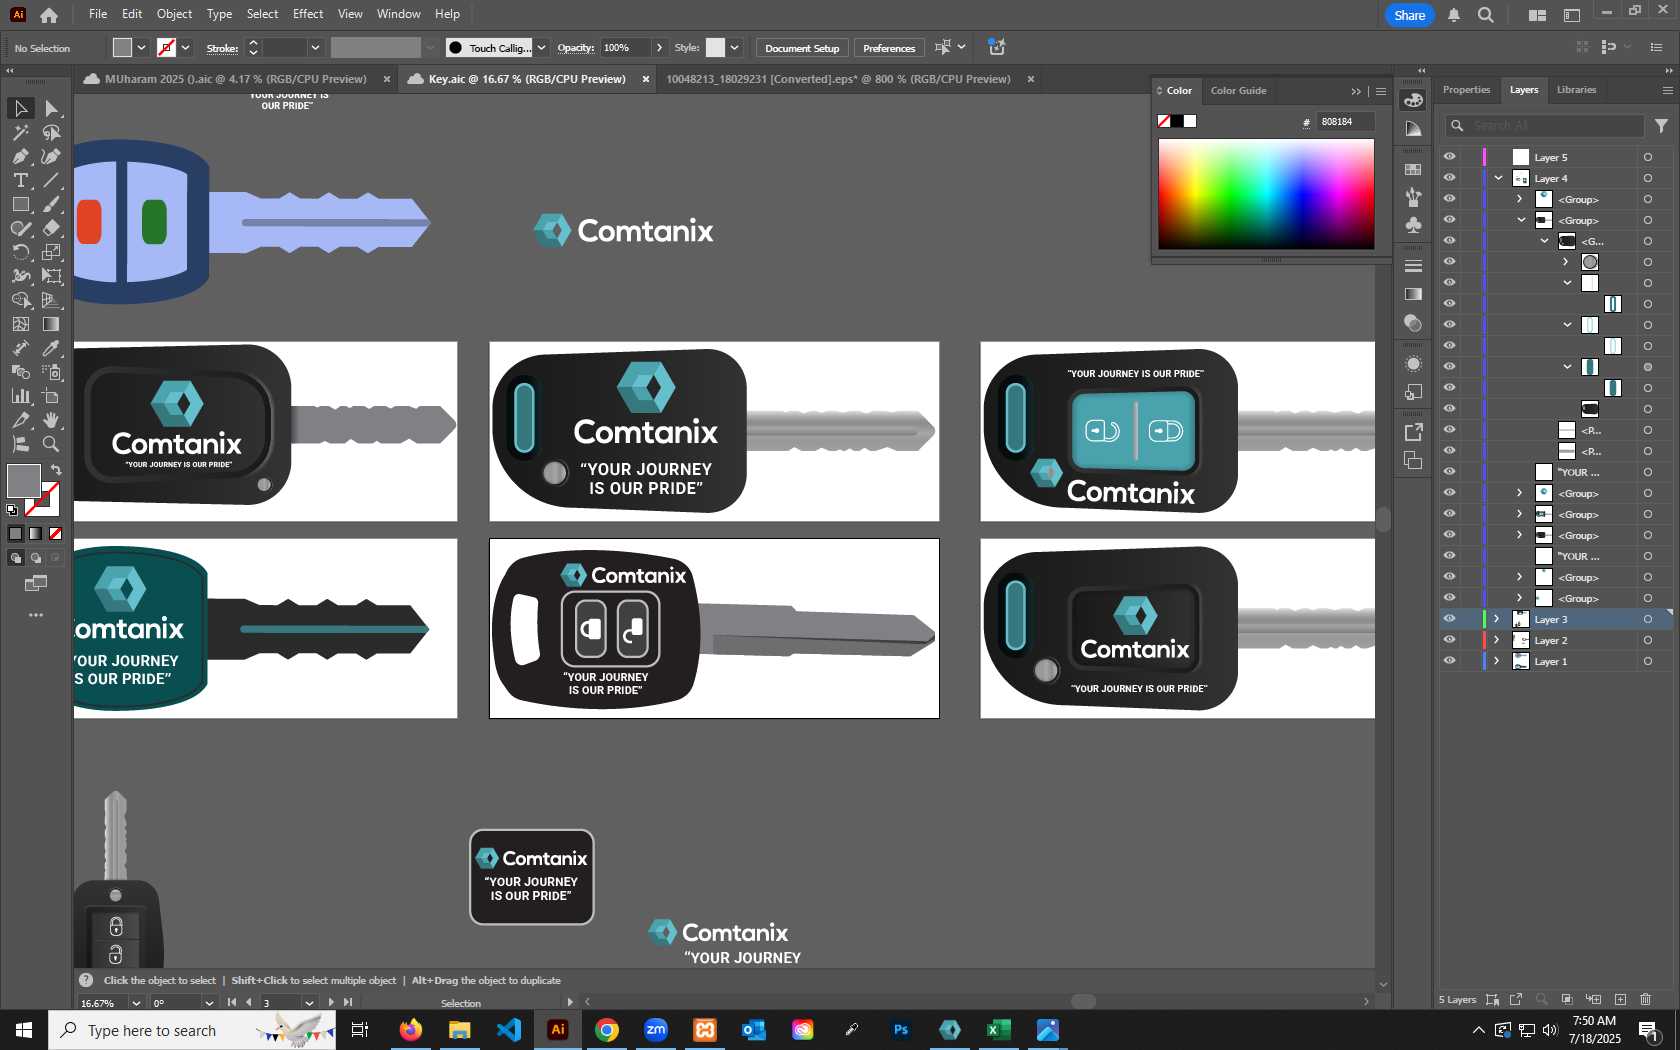1680x1050 pixels.
Task: Swap fill and stroke arrows
Action: [56, 469]
